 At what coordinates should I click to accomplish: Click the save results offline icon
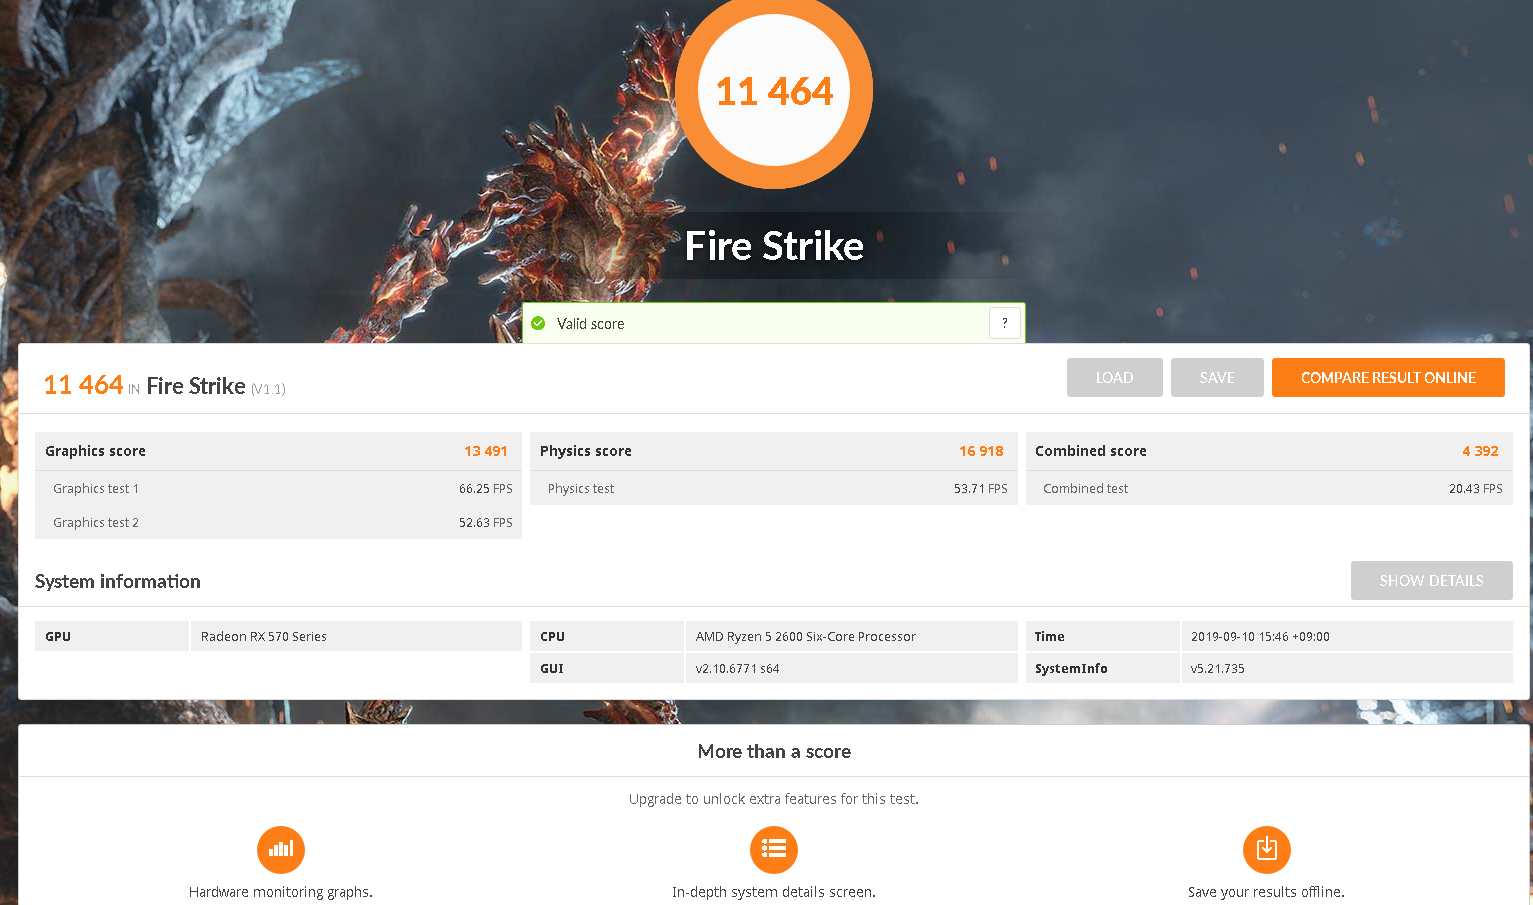[1267, 850]
